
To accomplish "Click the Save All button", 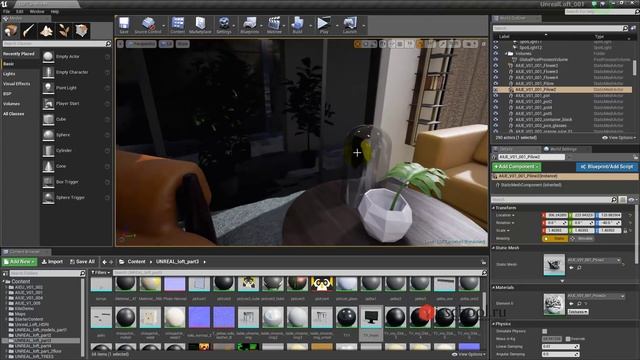I will point(82,262).
